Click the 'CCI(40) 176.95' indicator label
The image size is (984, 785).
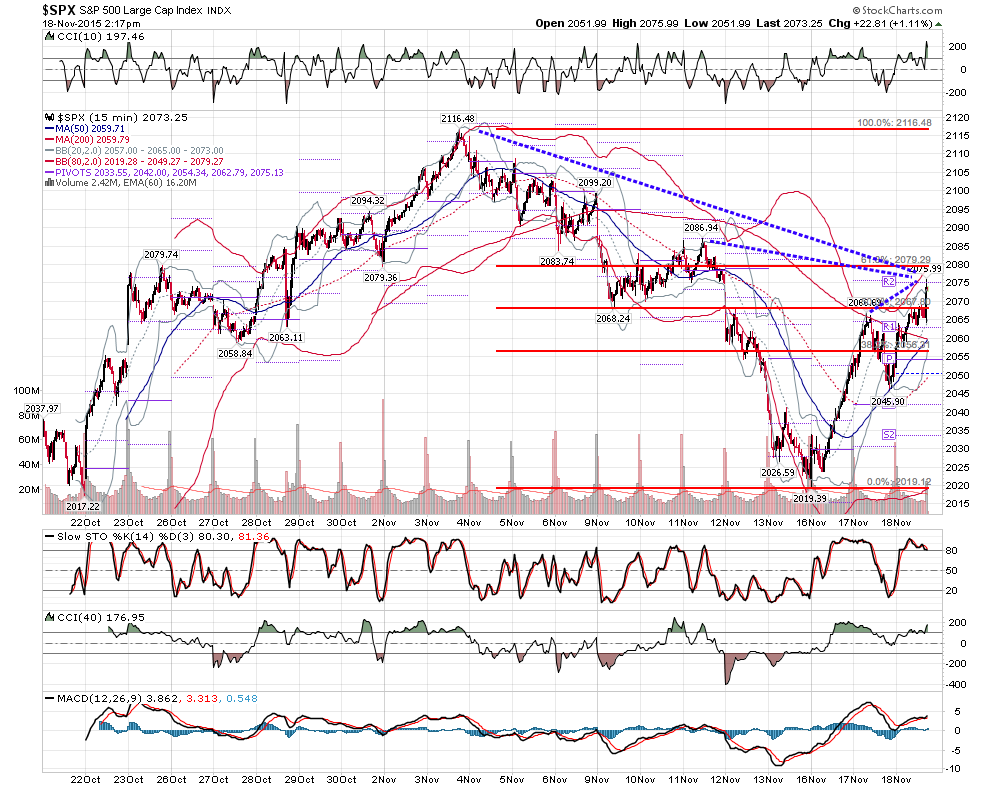coord(100,617)
